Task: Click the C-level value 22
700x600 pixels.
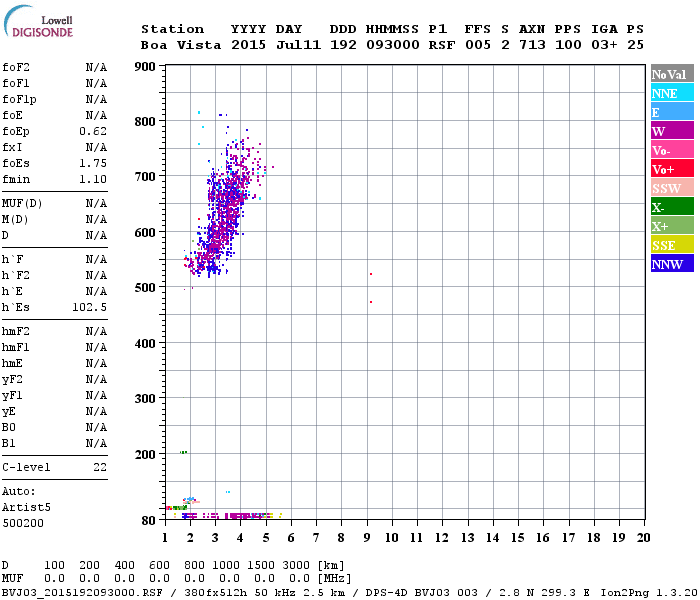Action: 100,467
